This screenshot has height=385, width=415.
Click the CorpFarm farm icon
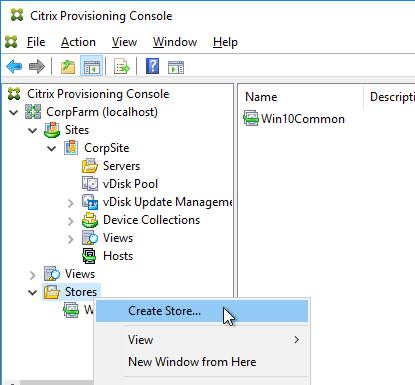click(x=33, y=112)
